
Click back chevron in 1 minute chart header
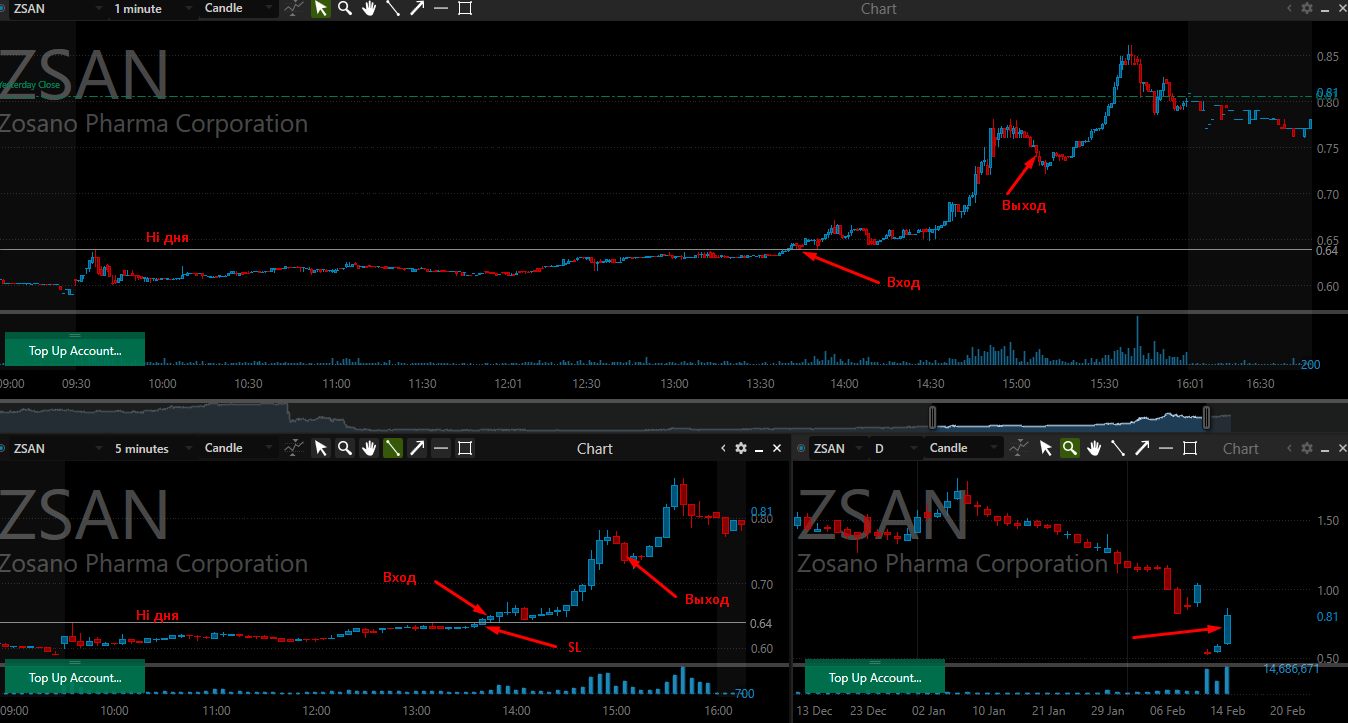click(1289, 8)
